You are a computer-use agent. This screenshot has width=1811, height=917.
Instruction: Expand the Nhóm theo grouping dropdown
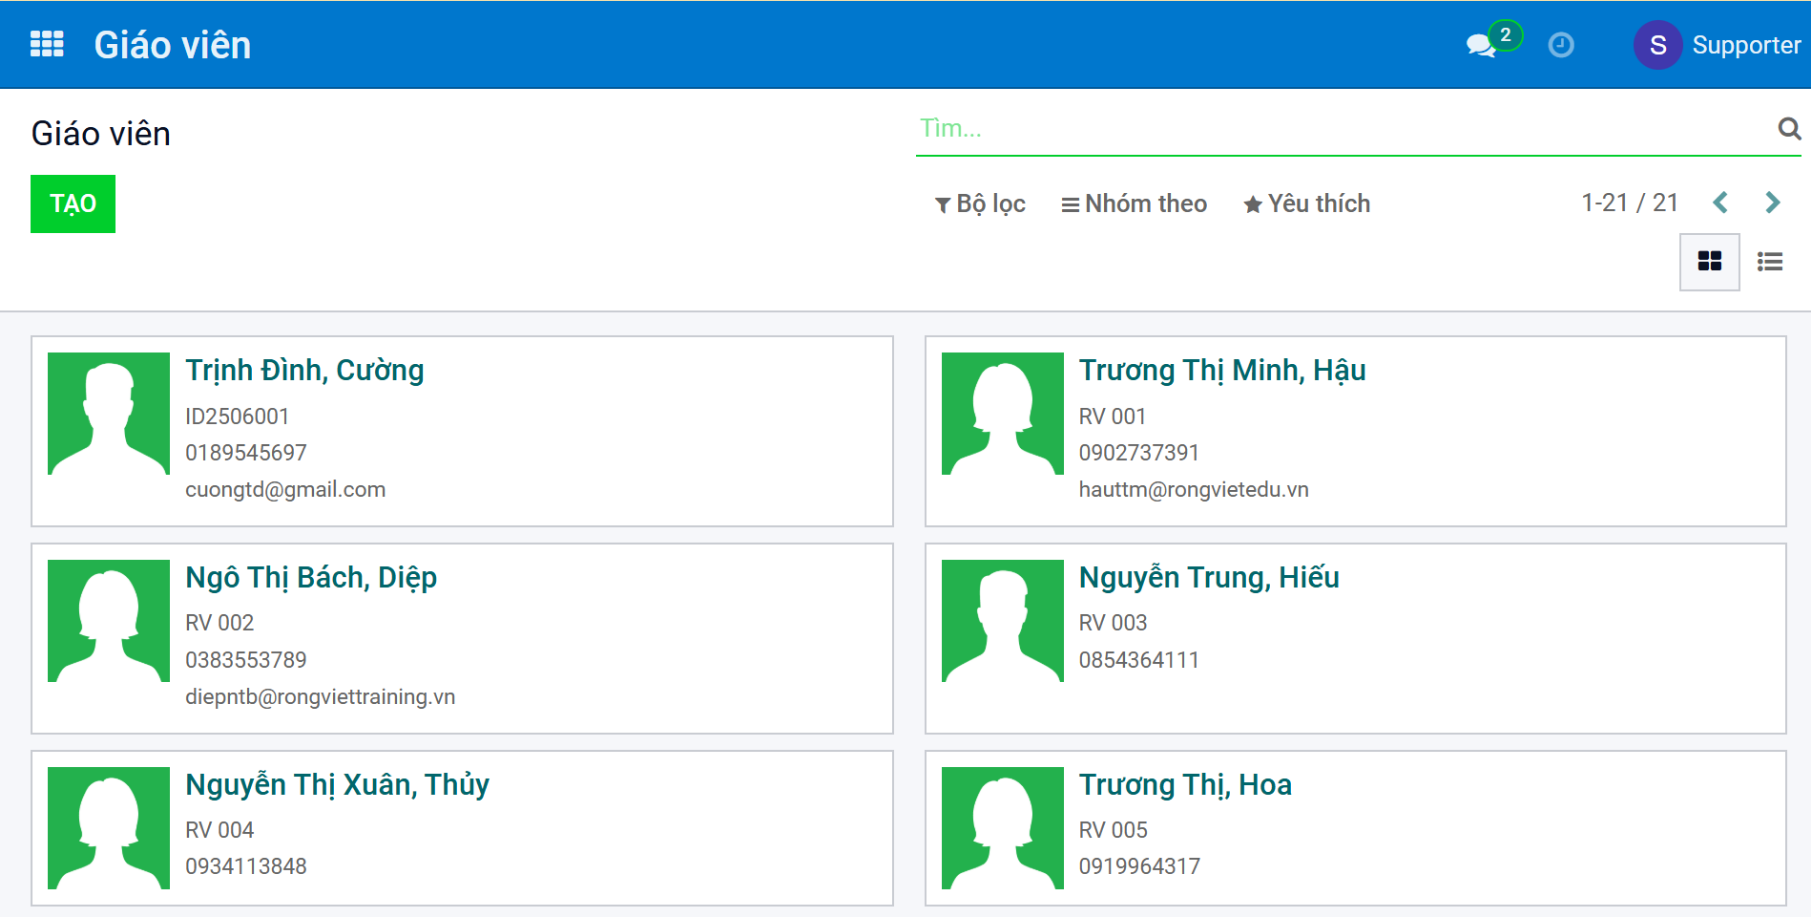coord(1134,204)
